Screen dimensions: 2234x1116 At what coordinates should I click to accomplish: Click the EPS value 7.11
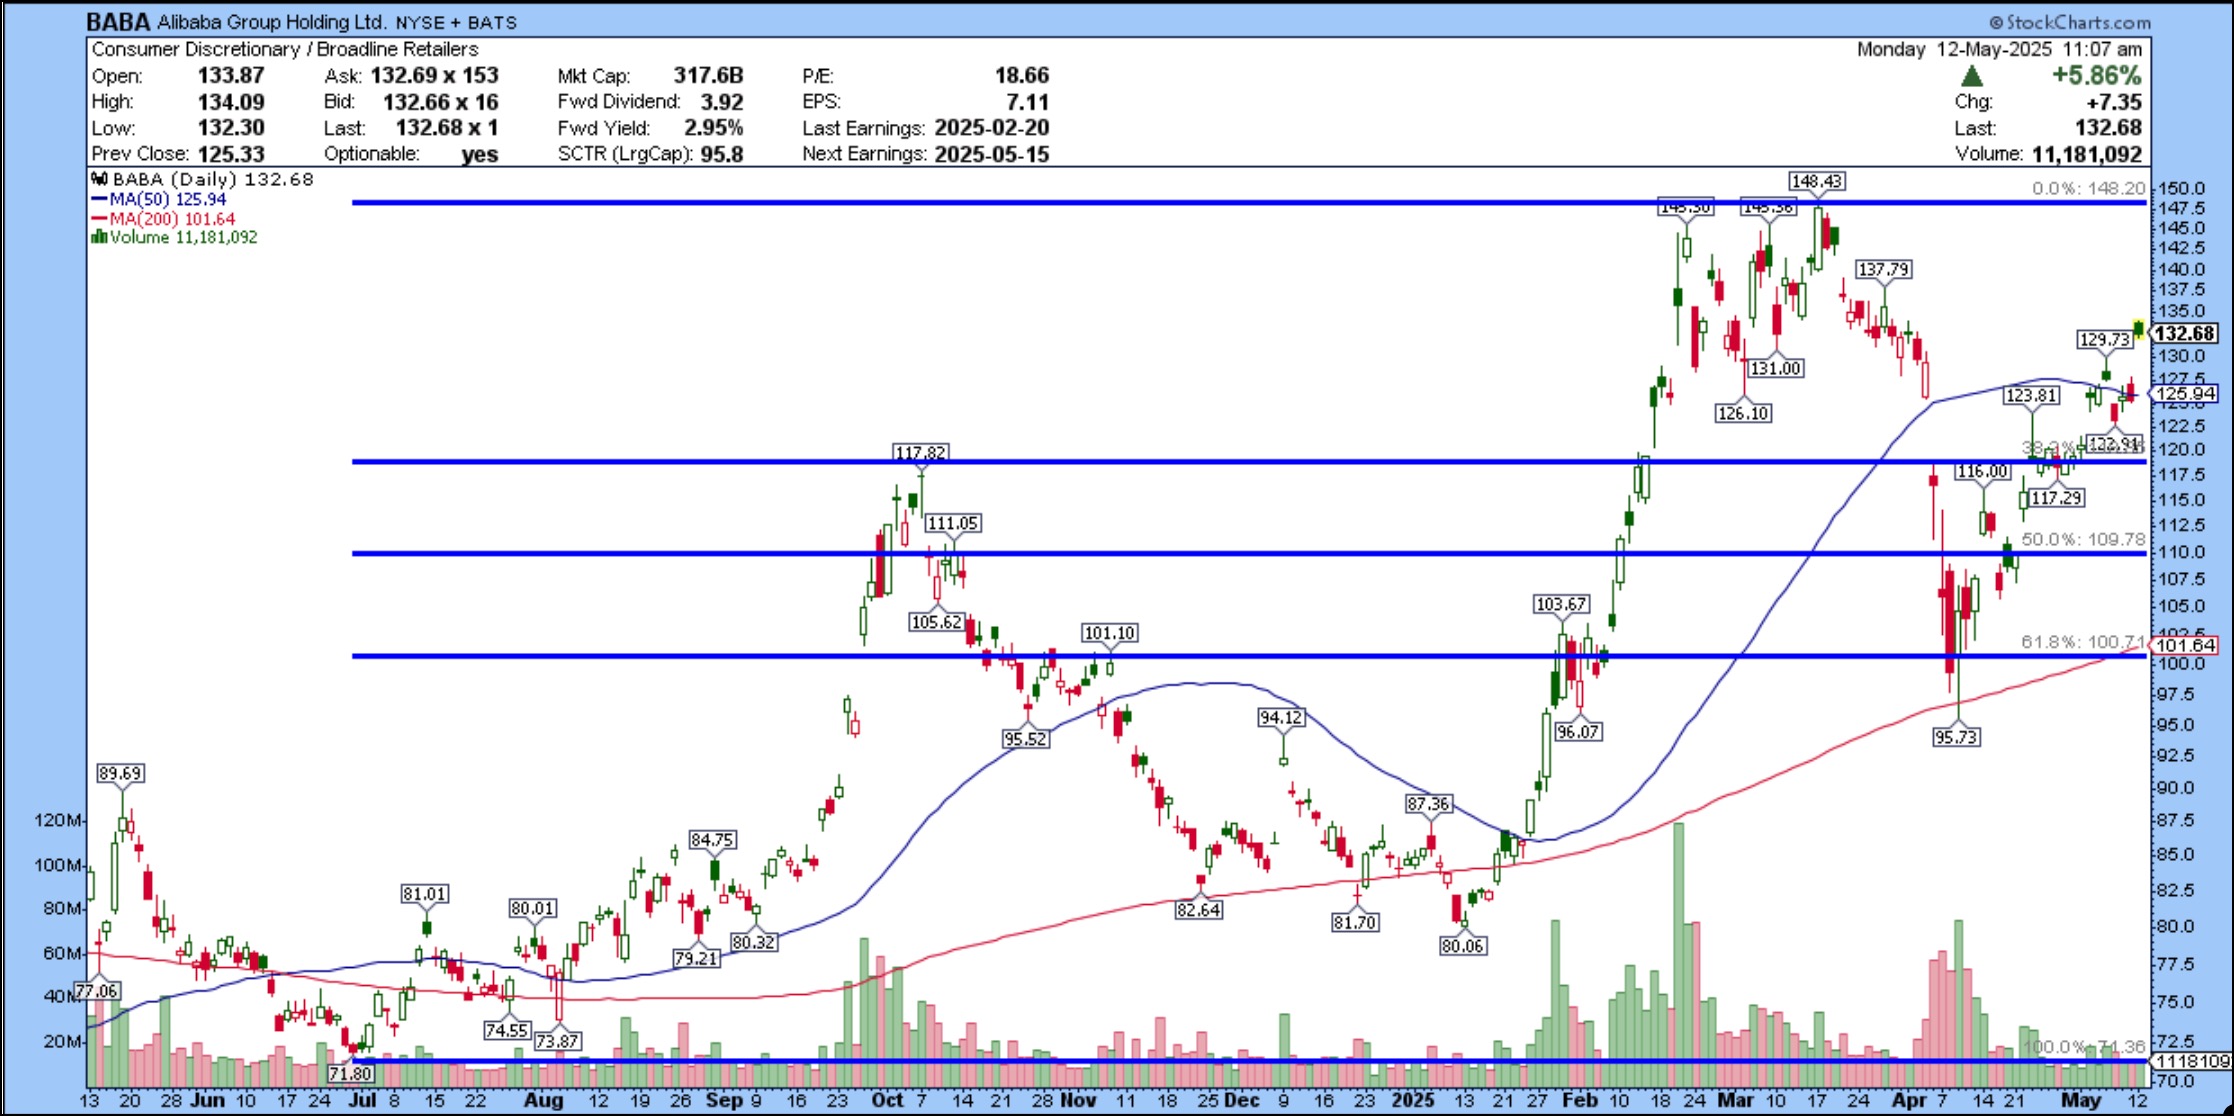click(x=1028, y=101)
